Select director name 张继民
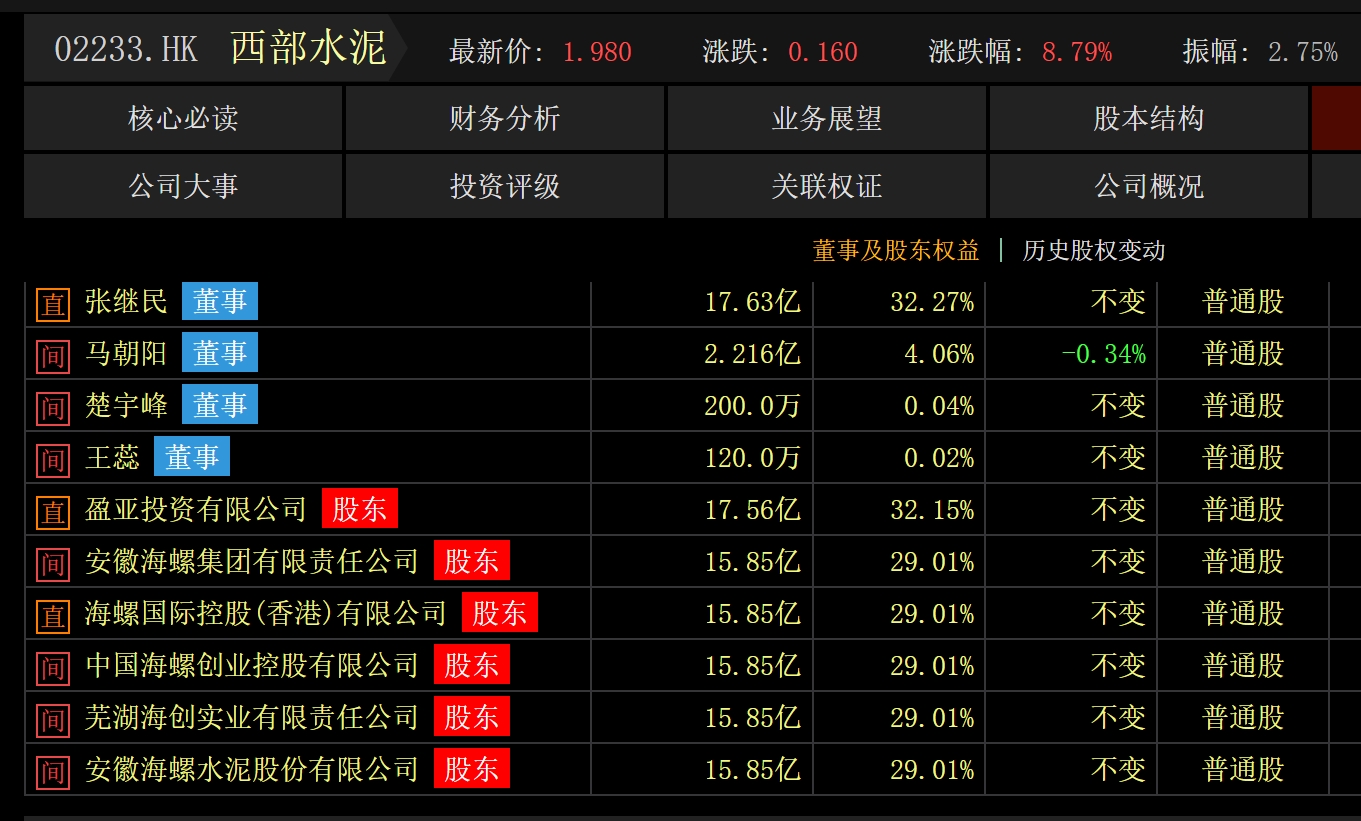This screenshot has width=1361, height=821. click(126, 301)
